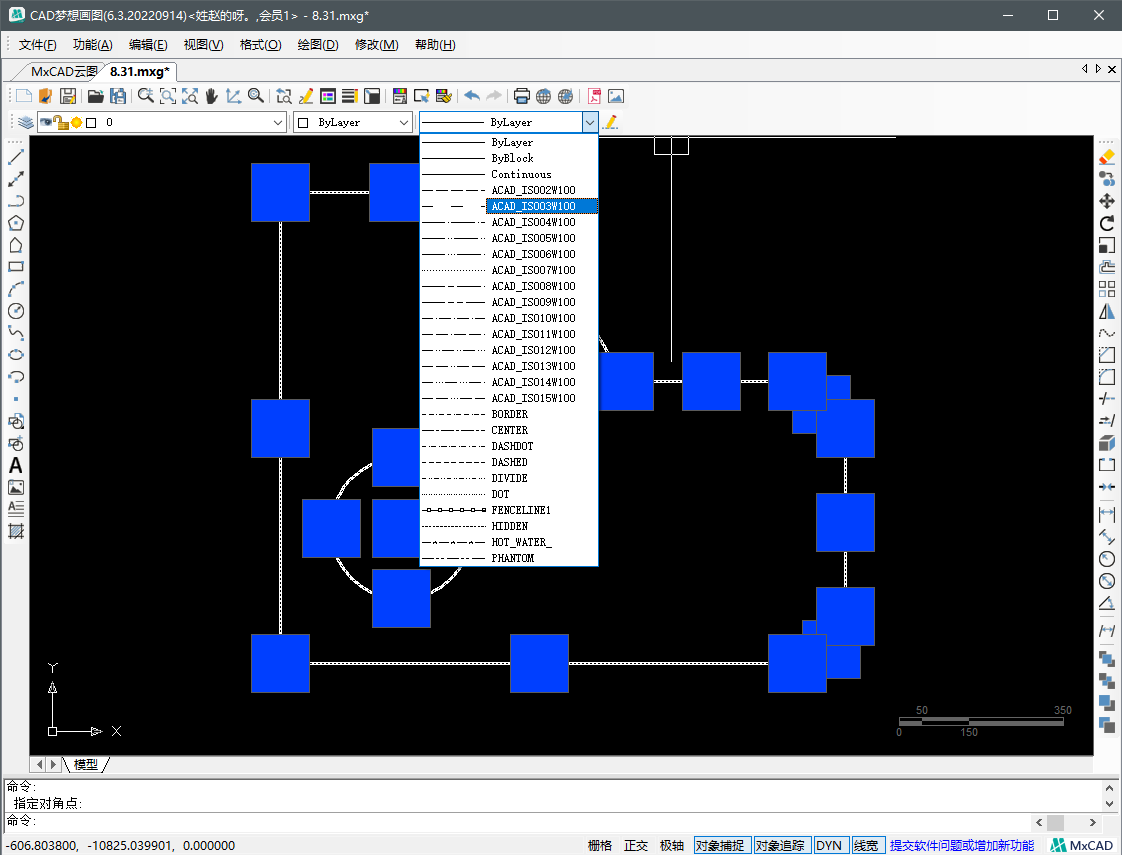
Task: Toggle 极轴 polar tracking
Action: 671,846
